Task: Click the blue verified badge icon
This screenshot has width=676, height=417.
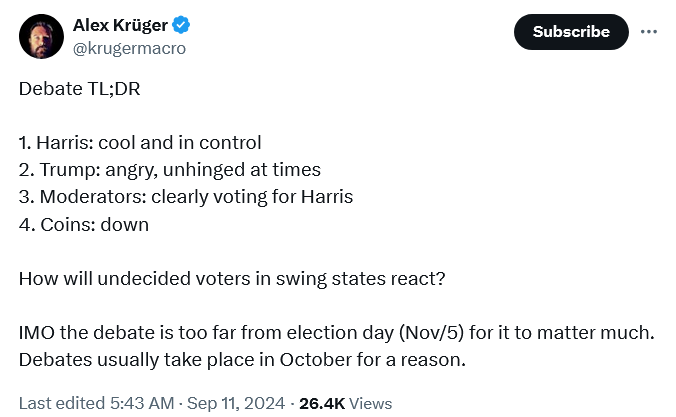Action: click(182, 25)
